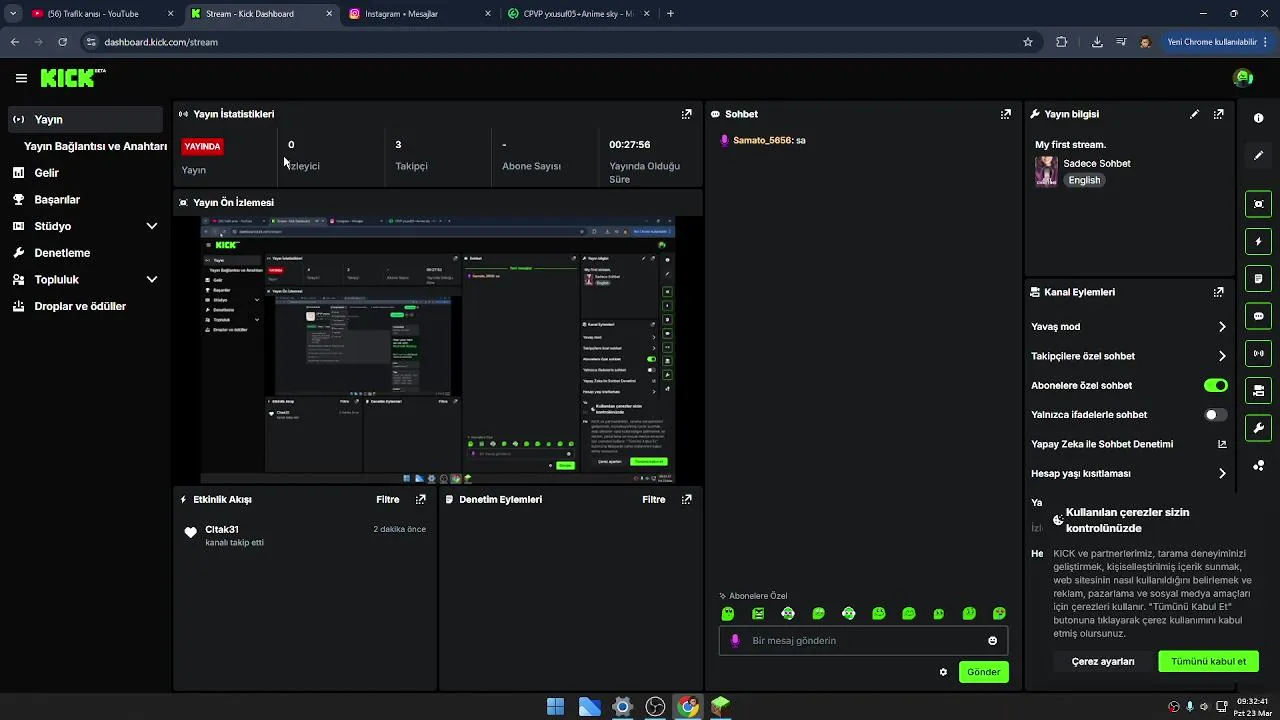Toggle the wrench widget icon in sidebar
Viewport: 1280px width, 720px height.
[1258, 428]
